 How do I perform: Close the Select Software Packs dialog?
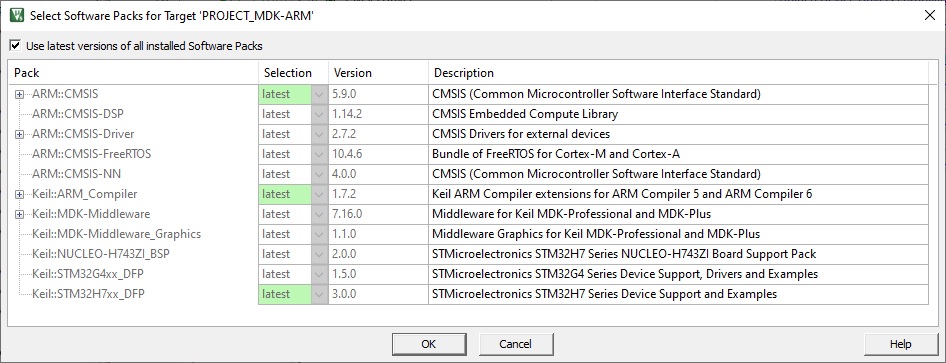coord(930,16)
